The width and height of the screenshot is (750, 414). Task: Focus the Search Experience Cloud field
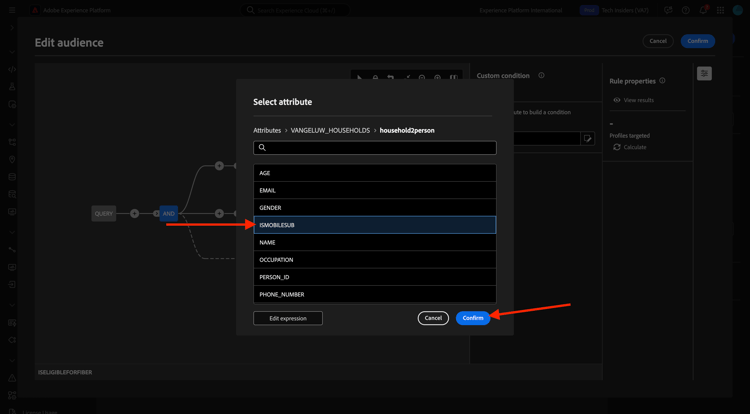coord(297,10)
